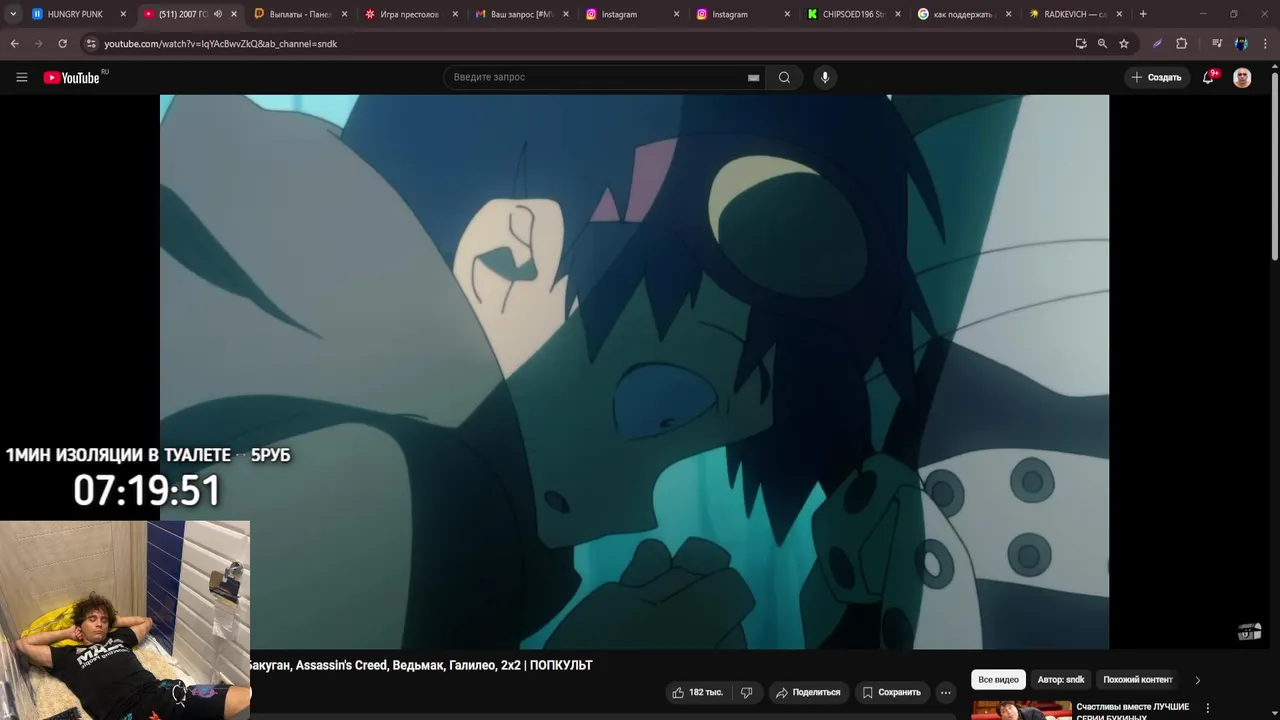This screenshot has width=1280, height=720.
Task: Open the zoom magnifier in address bar
Action: (x=1102, y=44)
